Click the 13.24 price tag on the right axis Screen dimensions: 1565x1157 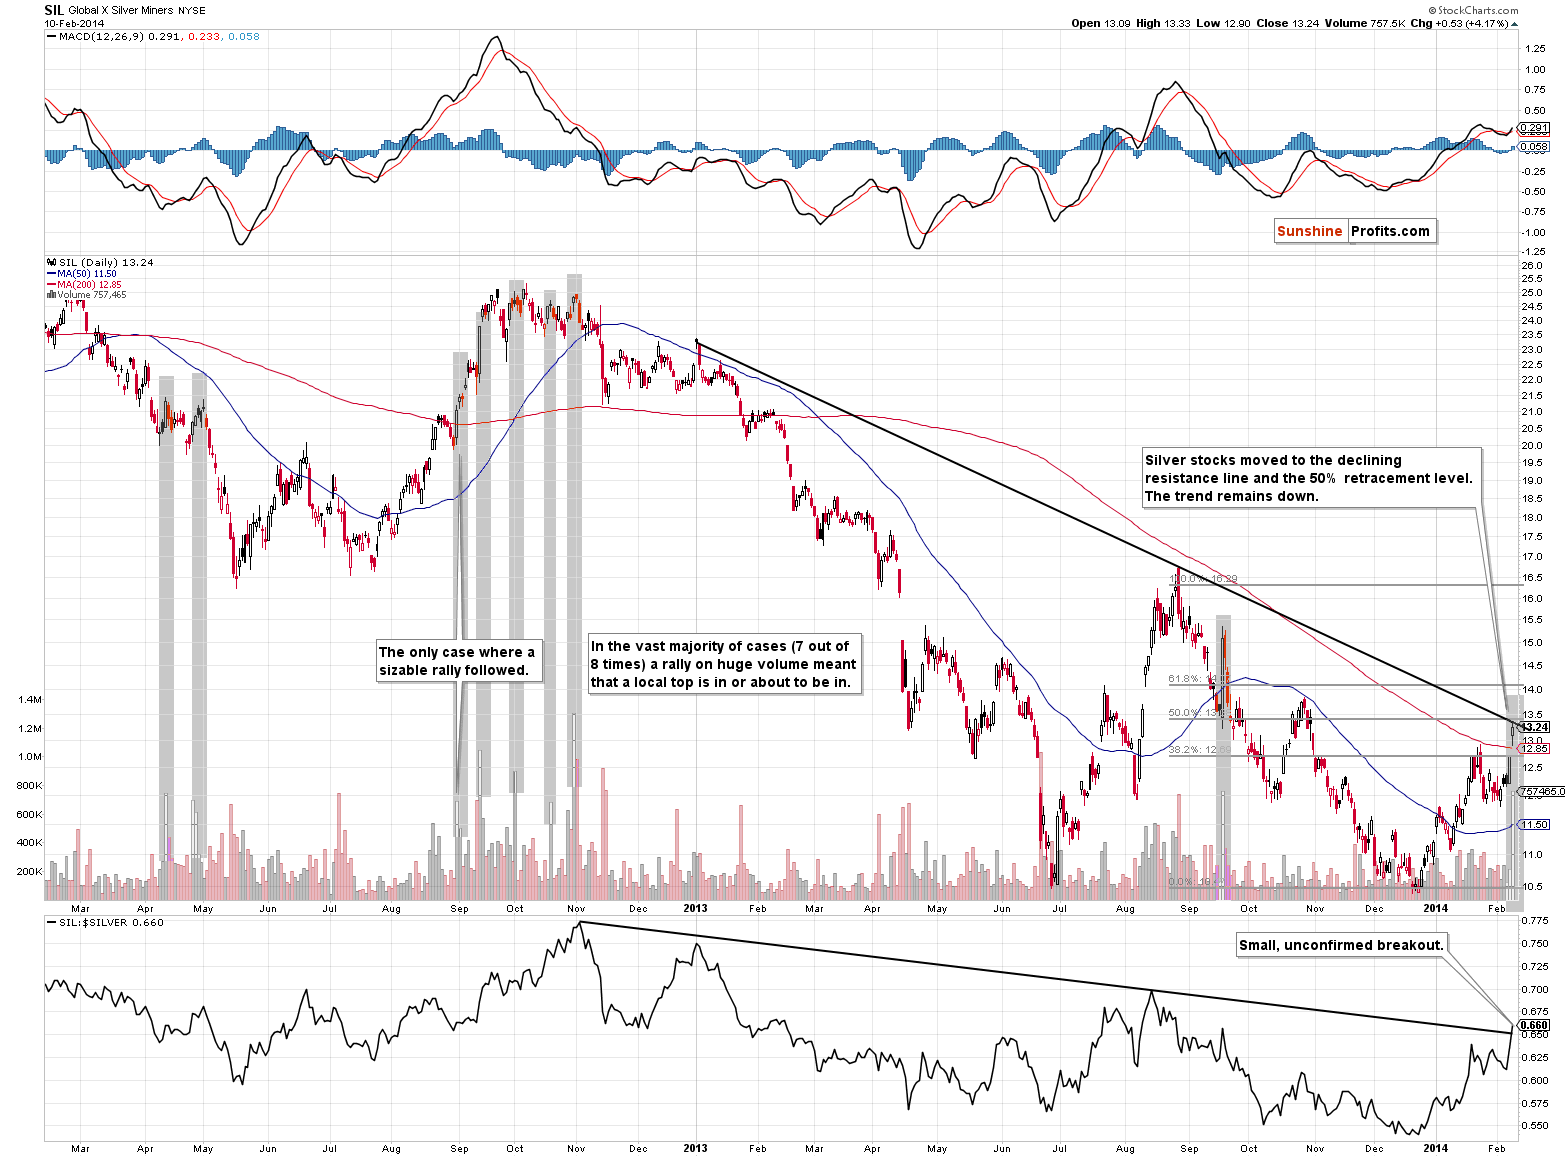1534,727
